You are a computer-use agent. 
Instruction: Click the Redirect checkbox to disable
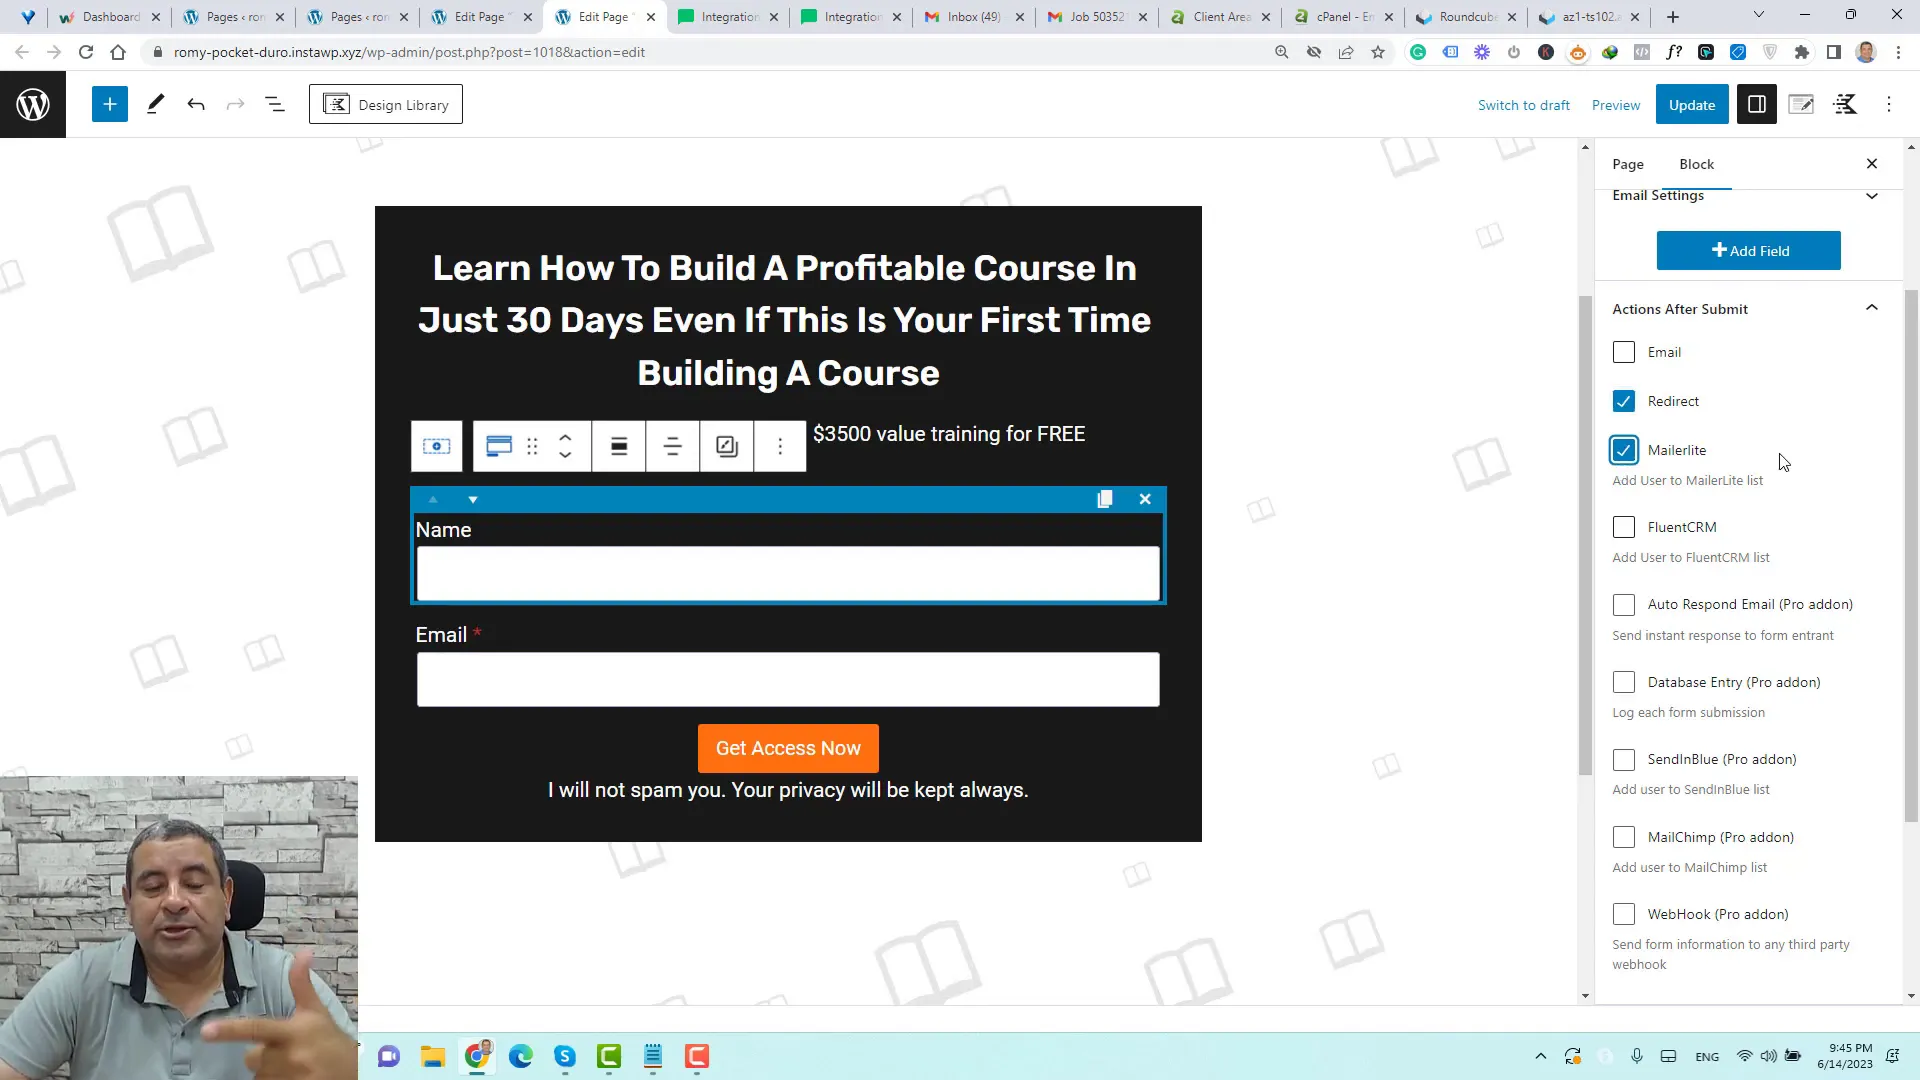(x=1623, y=401)
